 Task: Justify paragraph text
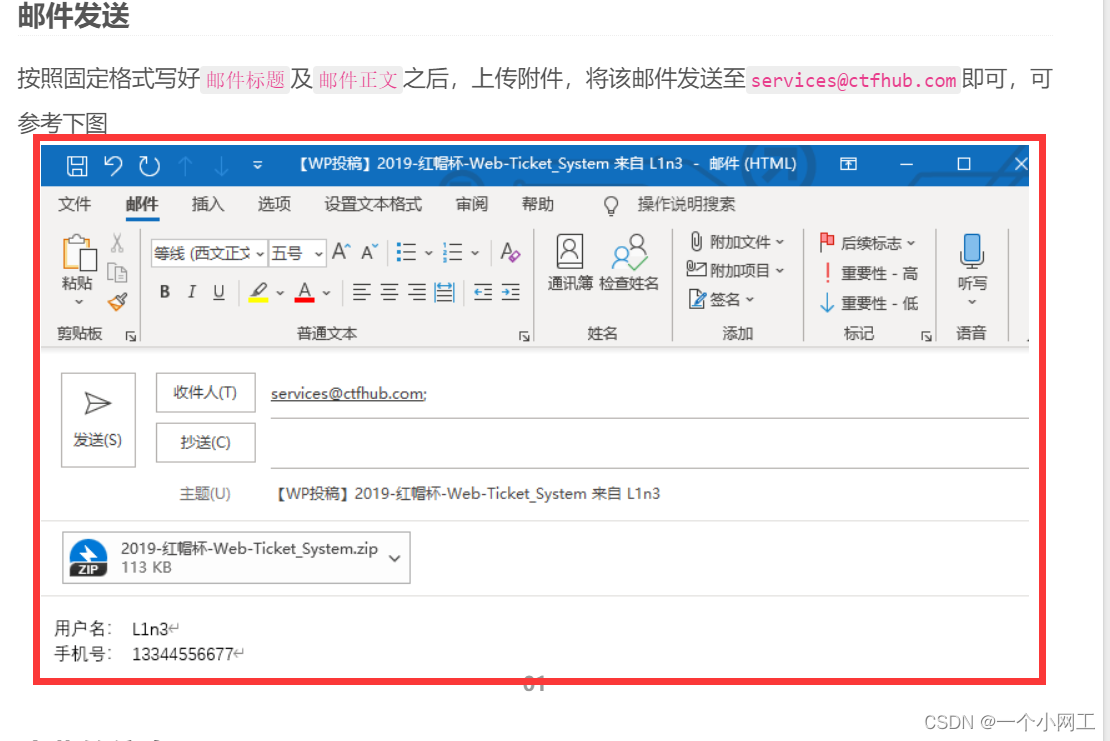[445, 292]
